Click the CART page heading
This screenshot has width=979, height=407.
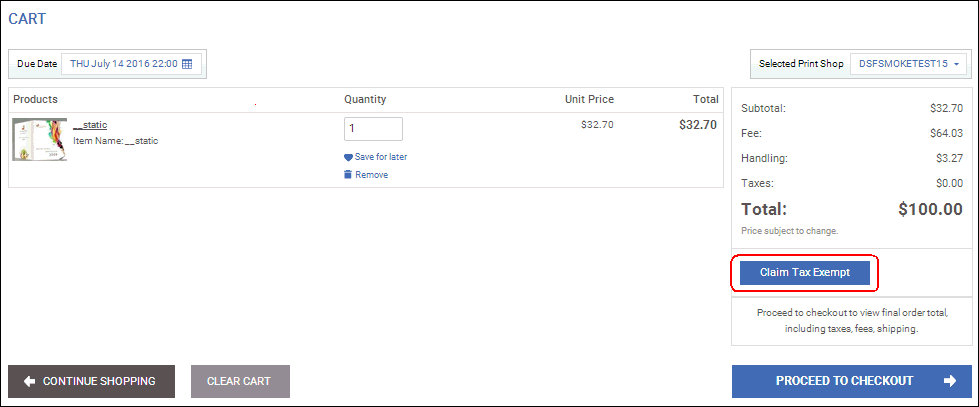[x=27, y=19]
